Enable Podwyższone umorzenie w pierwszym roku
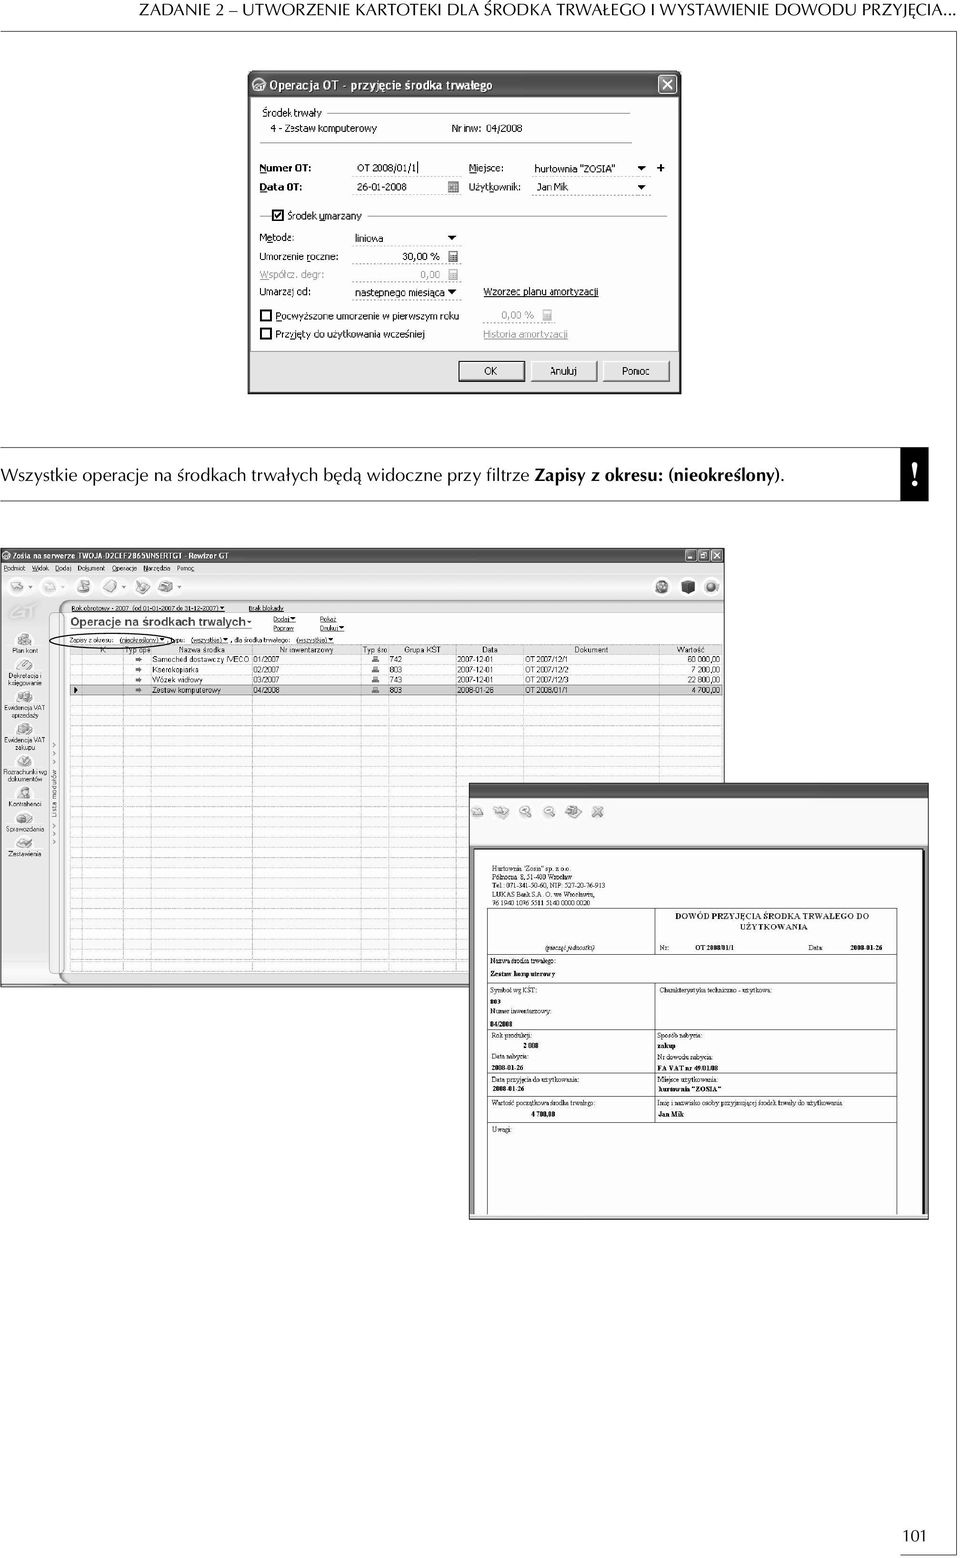The height and width of the screenshot is (1558, 960). (x=266, y=316)
